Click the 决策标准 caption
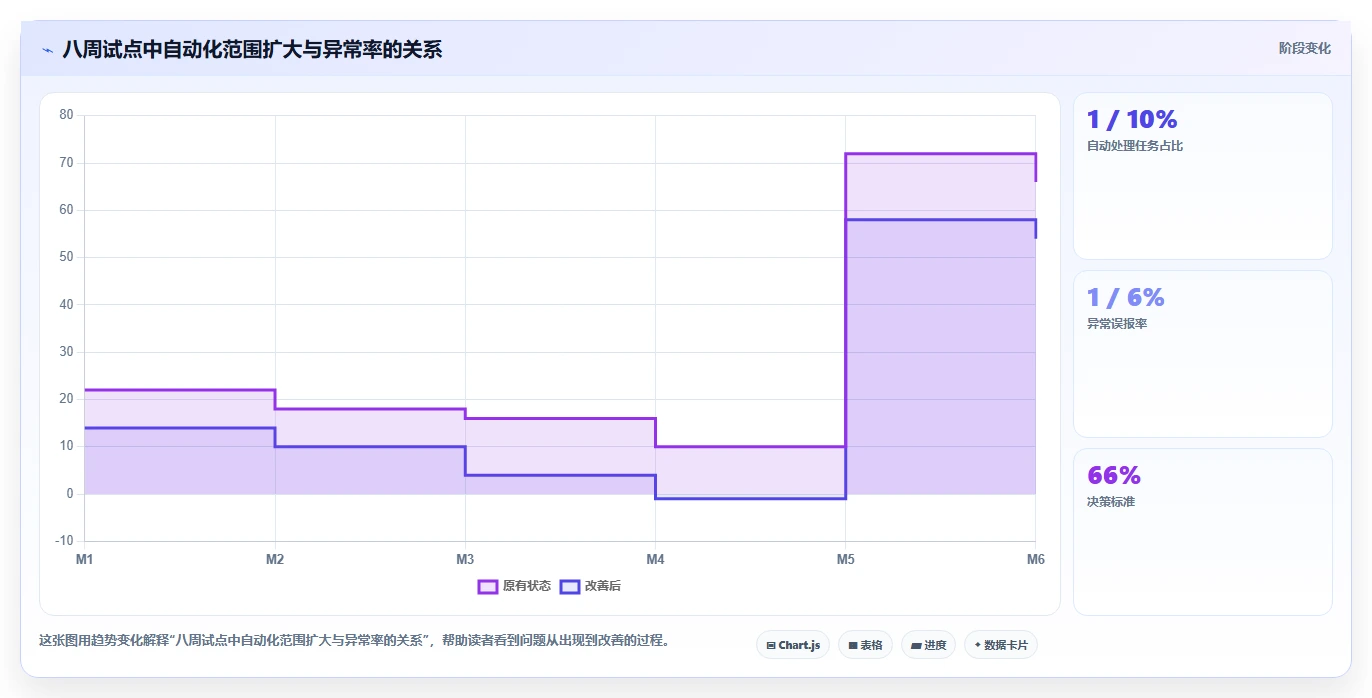The image size is (1372, 698). click(x=1111, y=502)
